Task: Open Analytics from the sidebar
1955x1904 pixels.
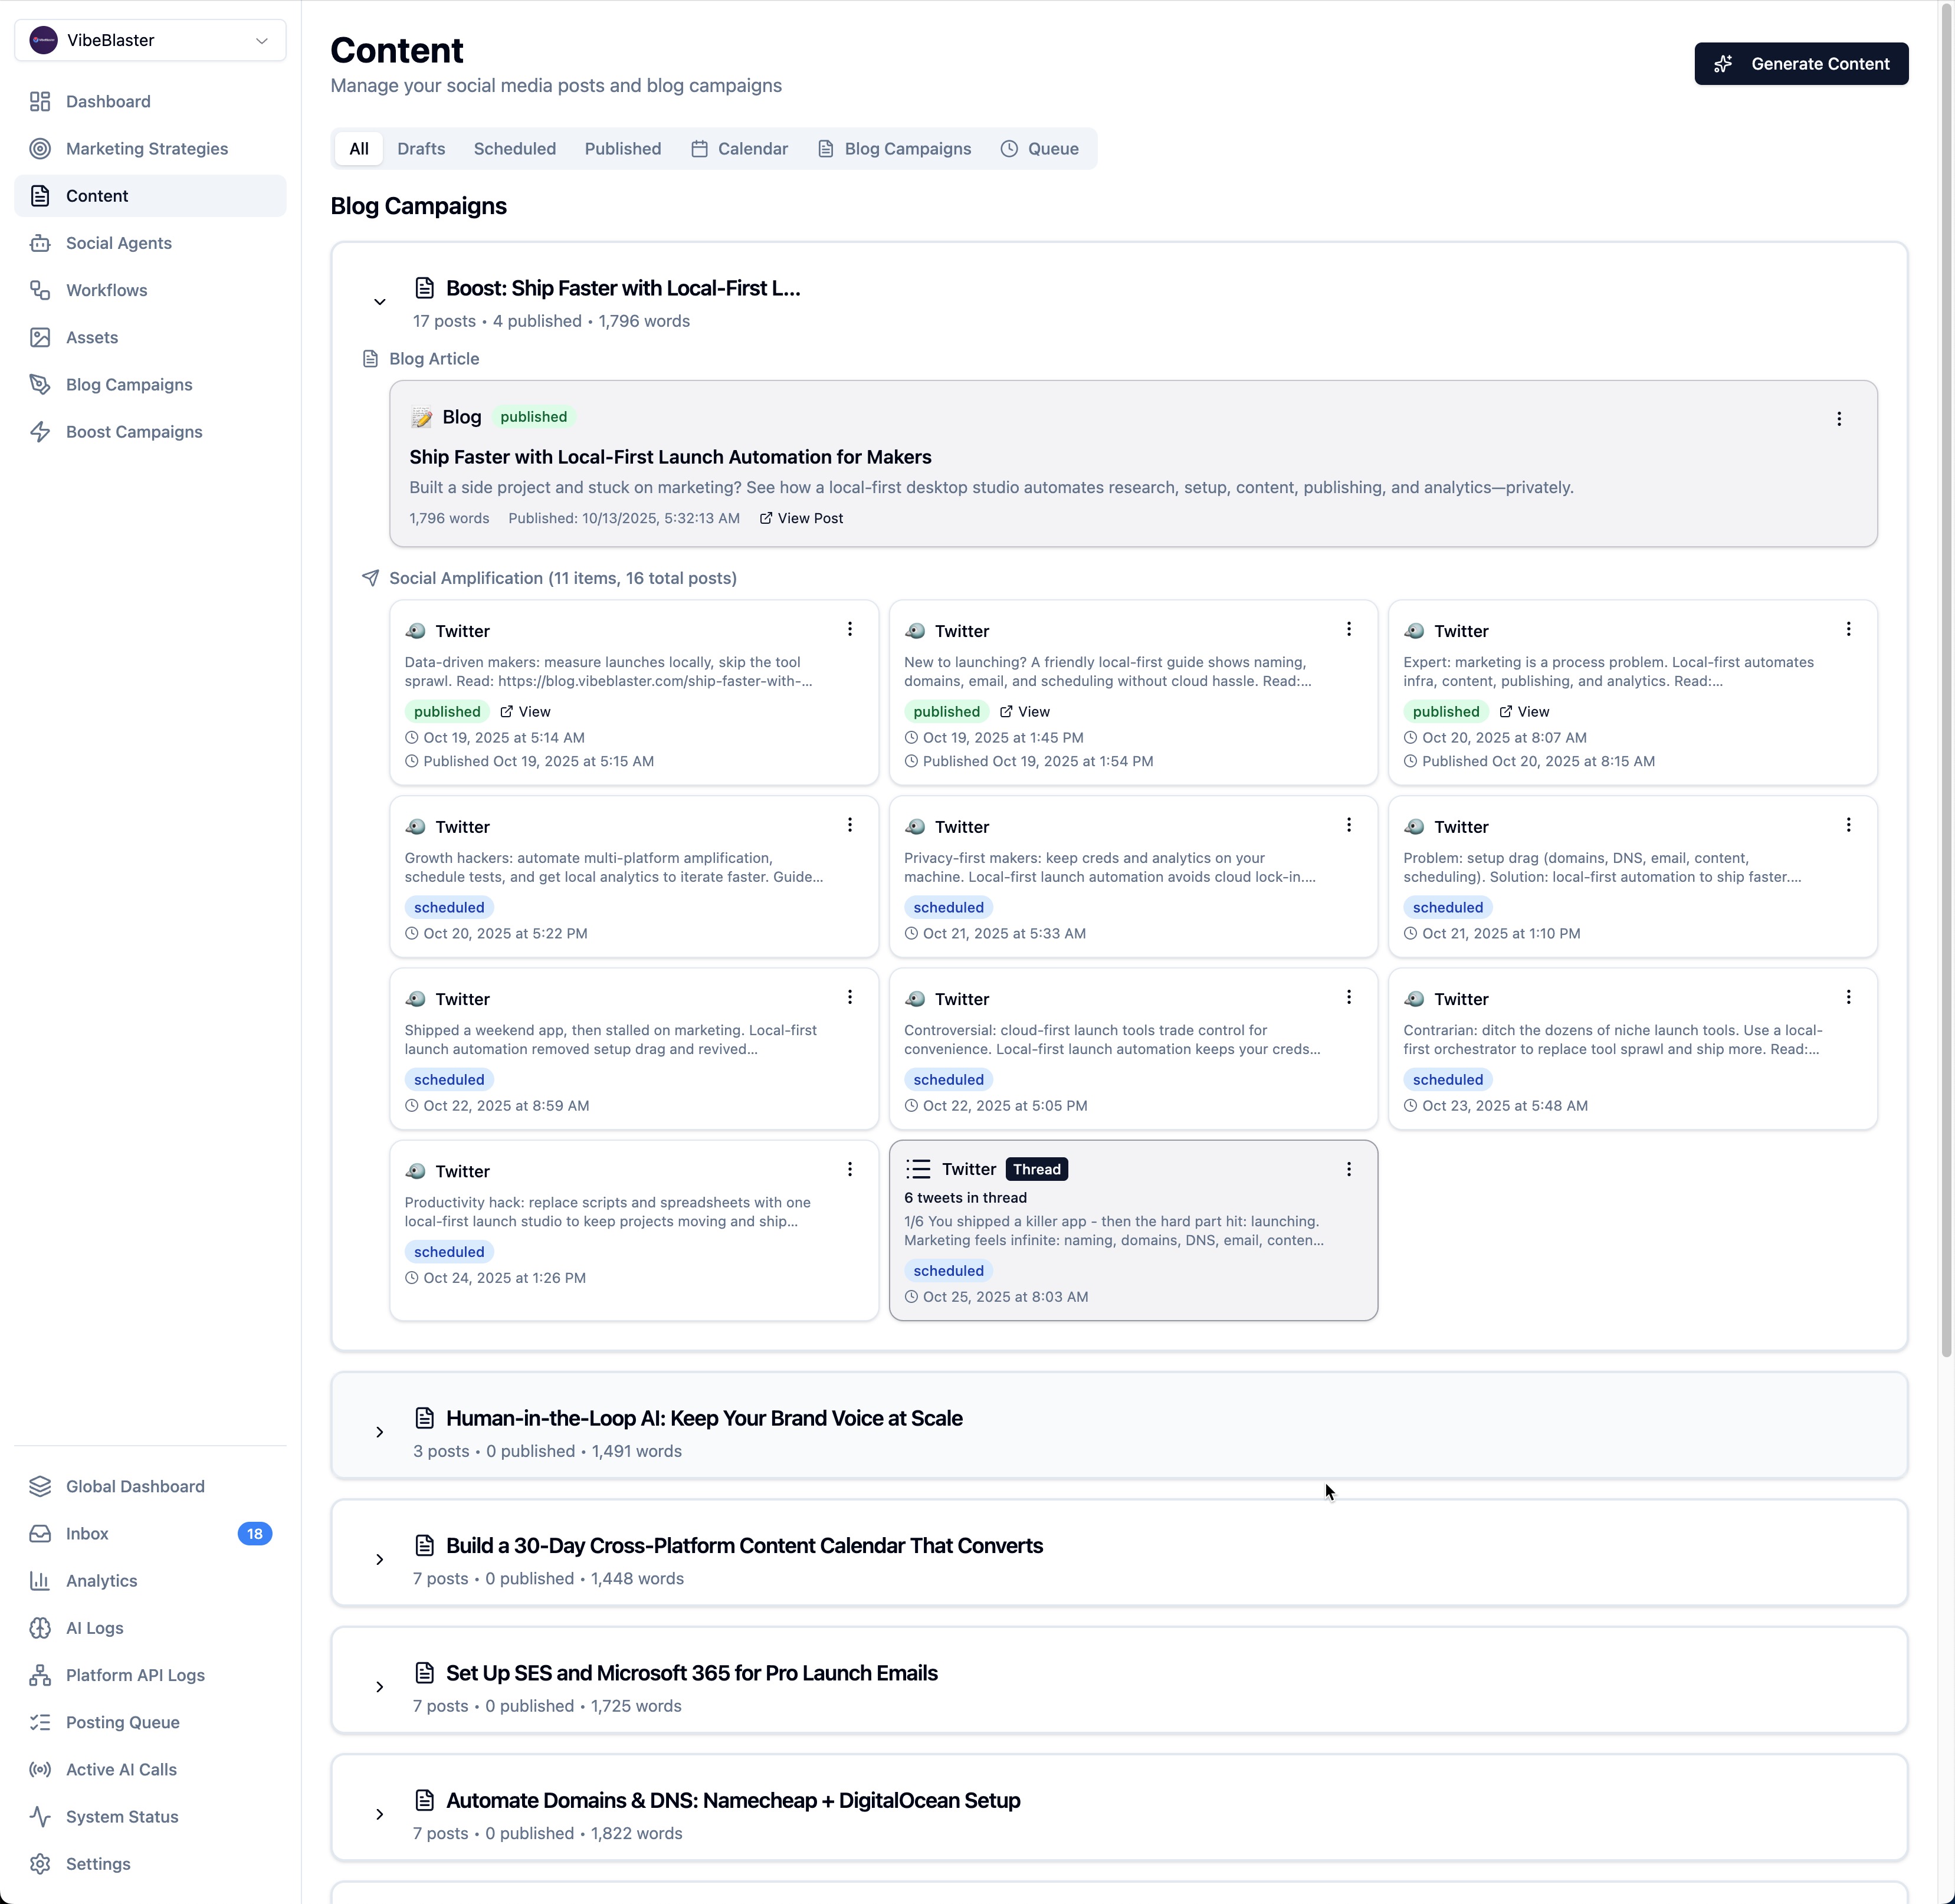Action: pyautogui.click(x=101, y=1580)
